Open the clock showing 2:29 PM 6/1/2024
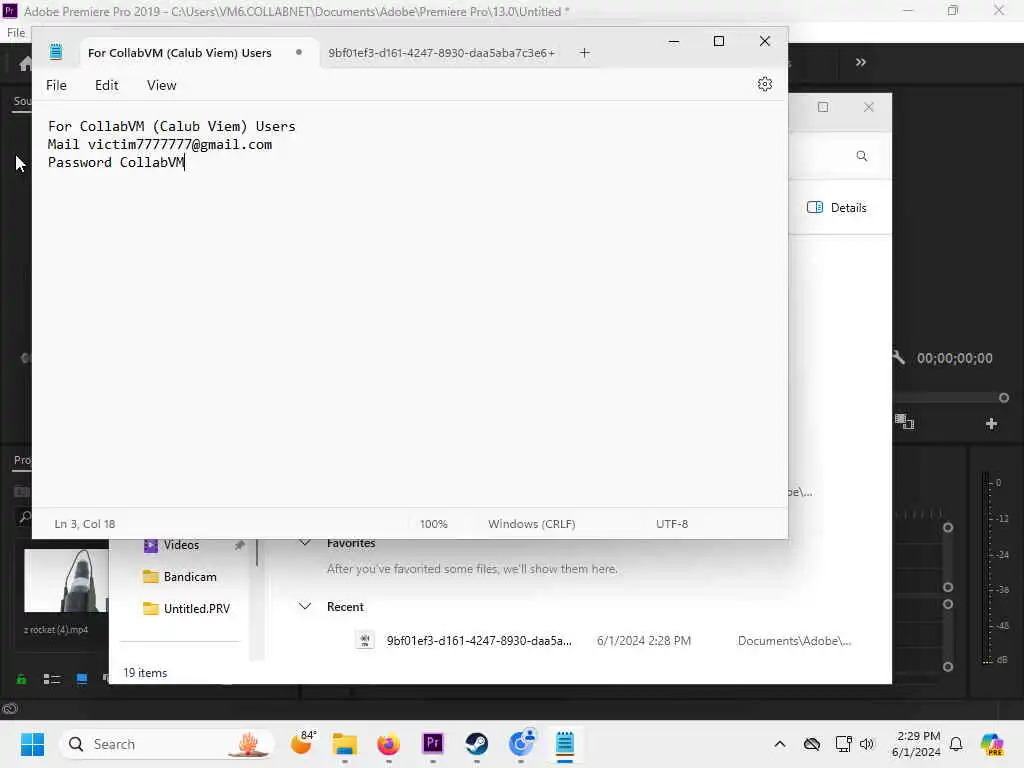The height and width of the screenshot is (768, 1024). (916, 744)
